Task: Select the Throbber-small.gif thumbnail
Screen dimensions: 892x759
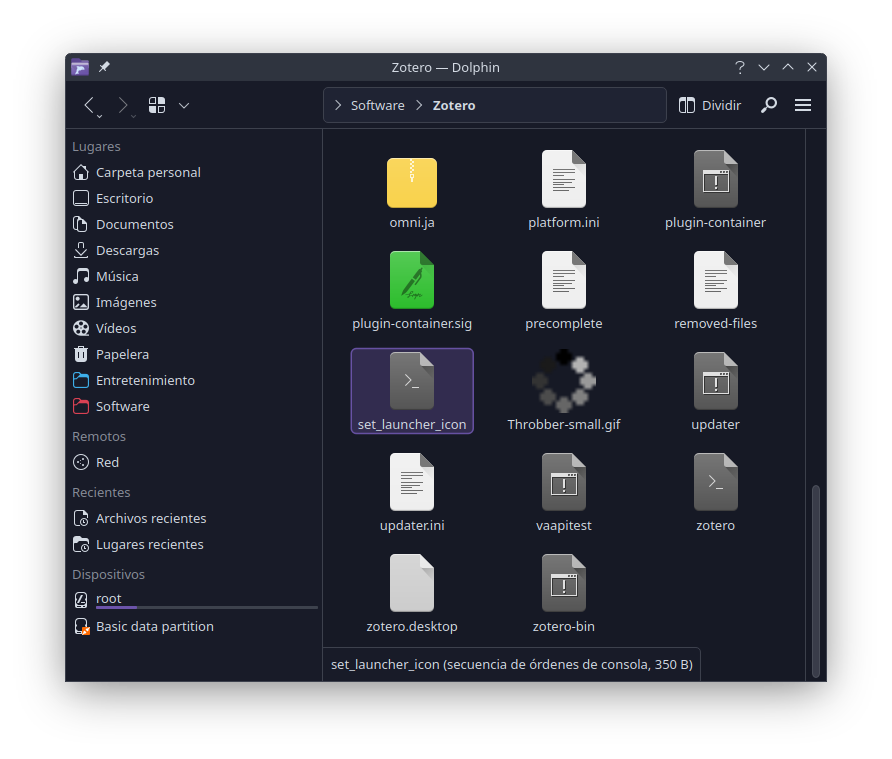Action: (564, 381)
